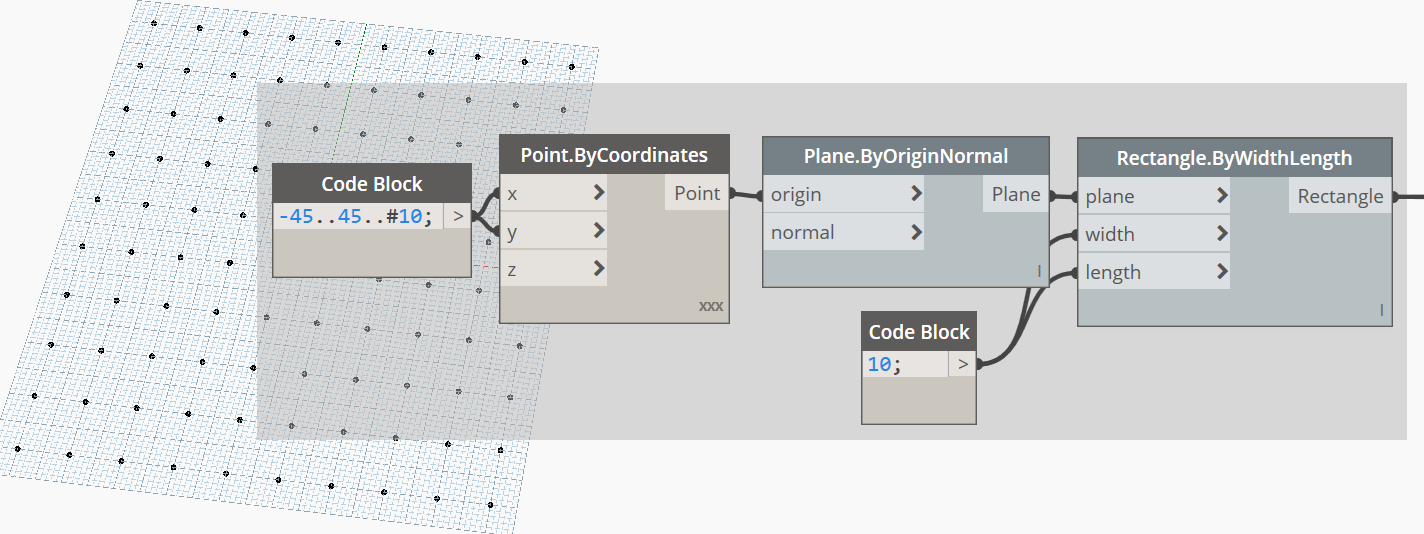Click the Plane output port

click(1016, 194)
